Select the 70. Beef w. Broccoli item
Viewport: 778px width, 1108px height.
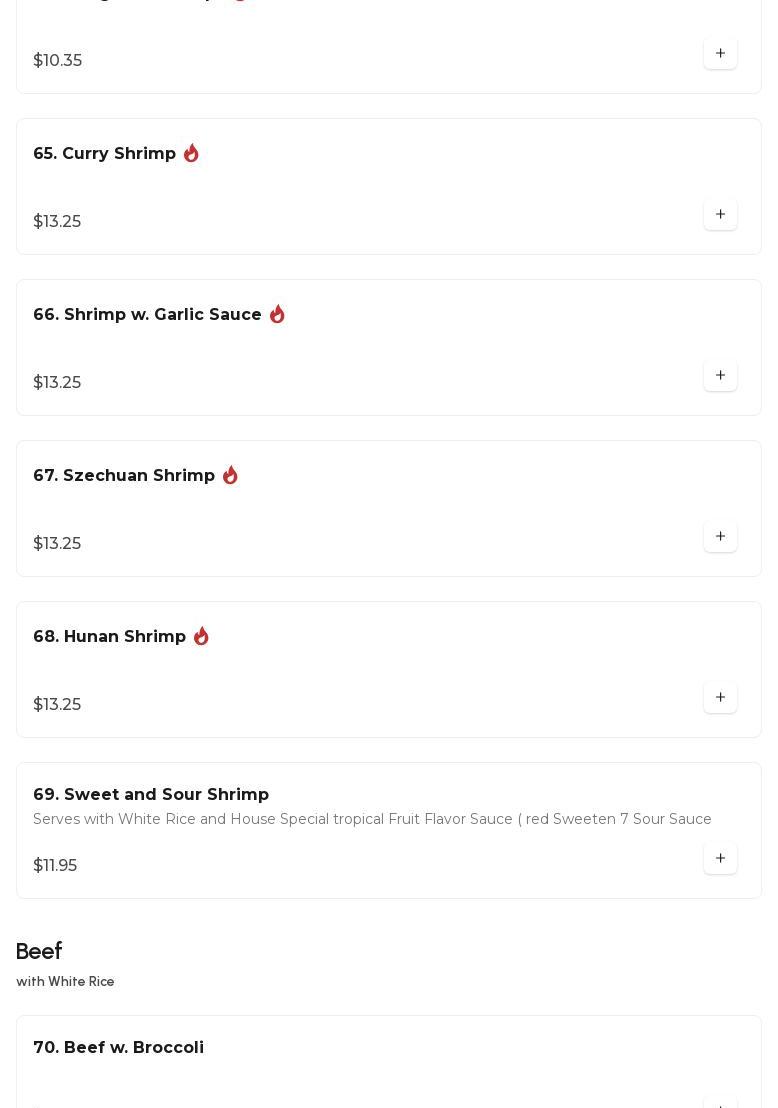pyautogui.click(x=118, y=1048)
